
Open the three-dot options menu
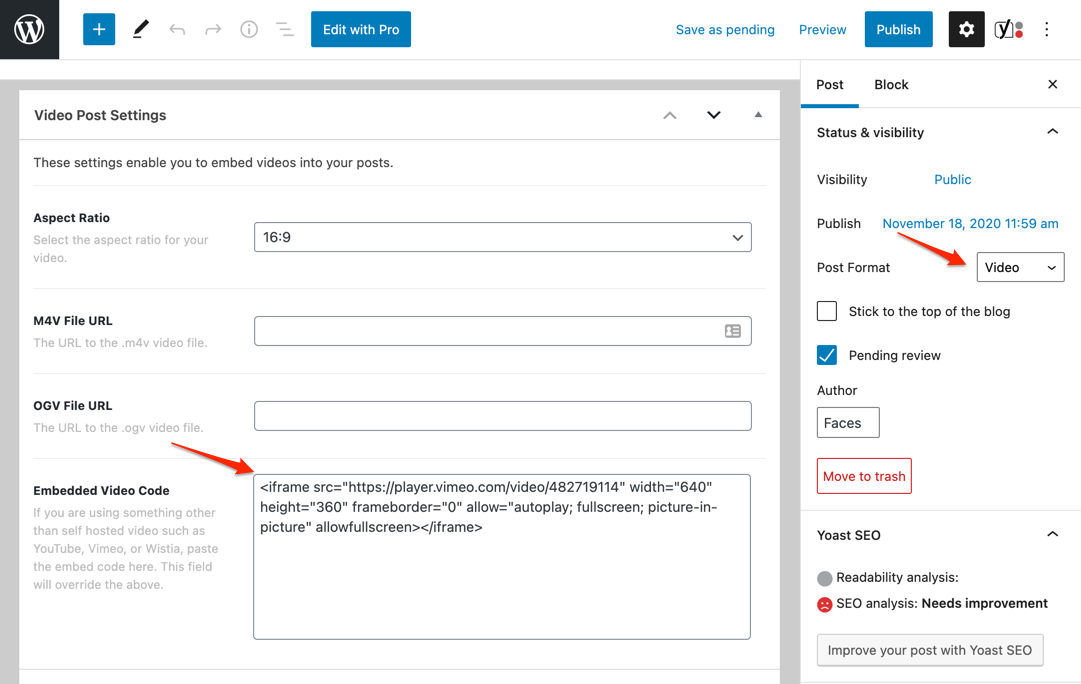(1047, 29)
